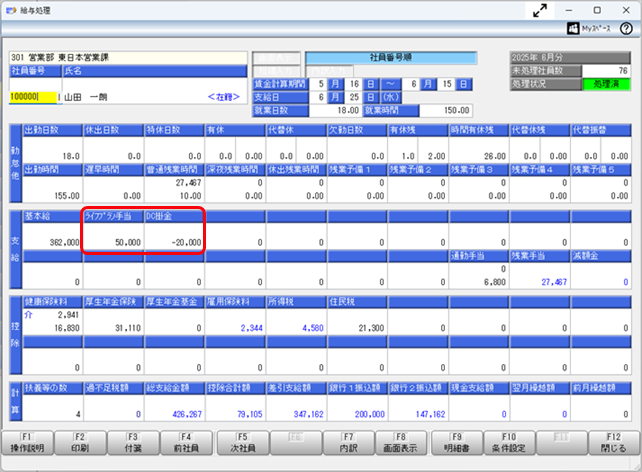Click 普通残業時間 value 10.00
642x472 pixels.
(190, 196)
